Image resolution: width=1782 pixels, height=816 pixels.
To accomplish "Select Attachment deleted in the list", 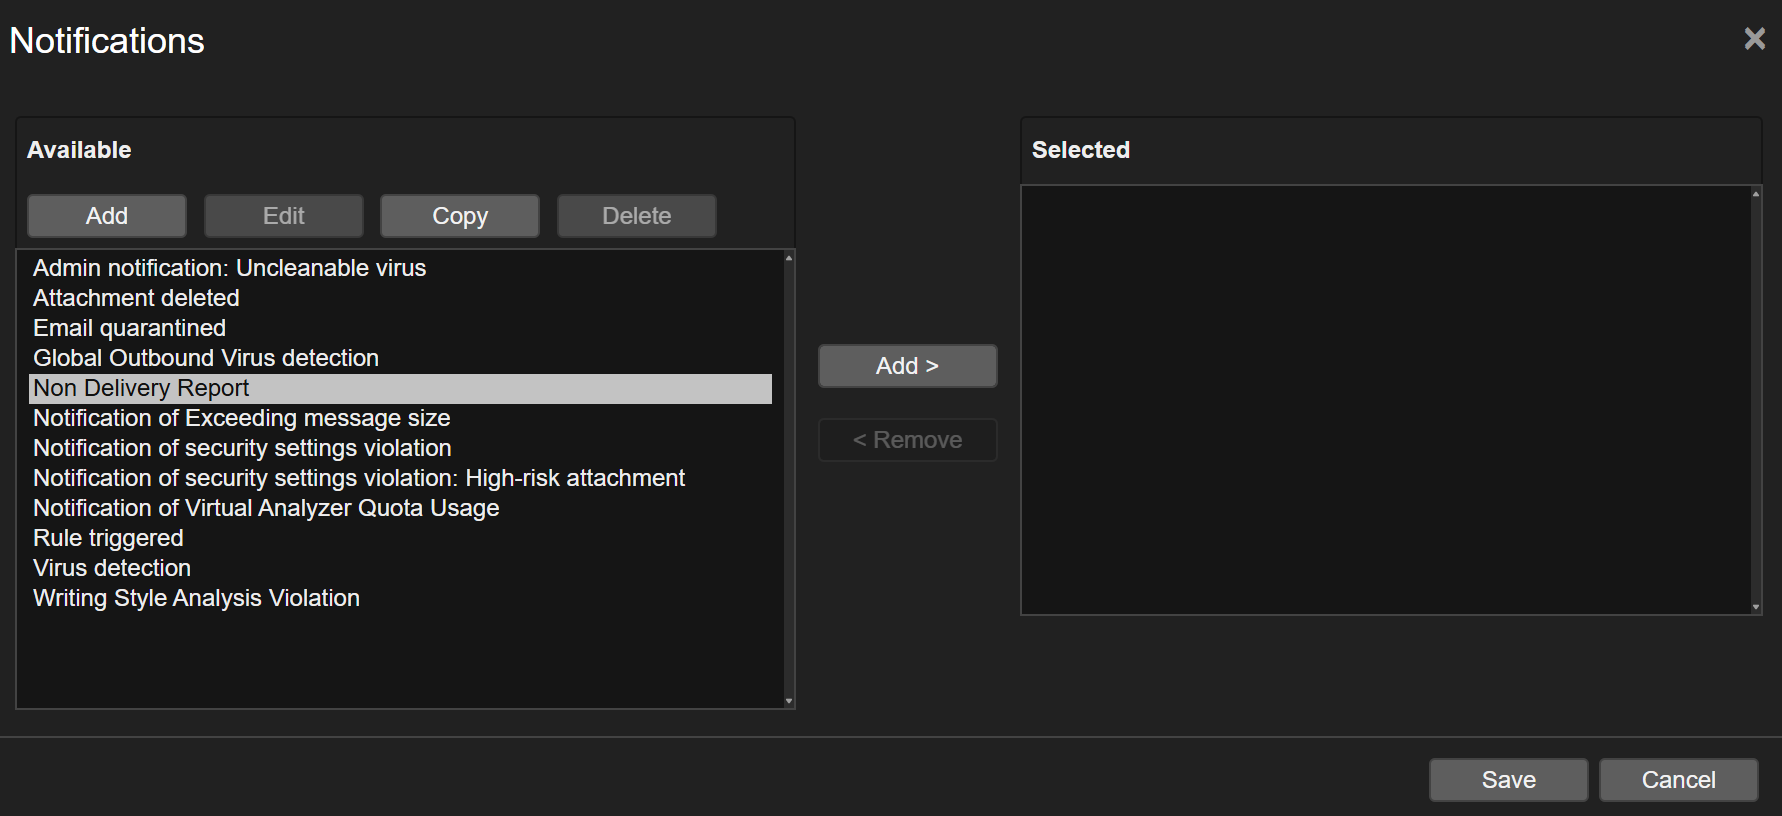I will click(x=136, y=298).
